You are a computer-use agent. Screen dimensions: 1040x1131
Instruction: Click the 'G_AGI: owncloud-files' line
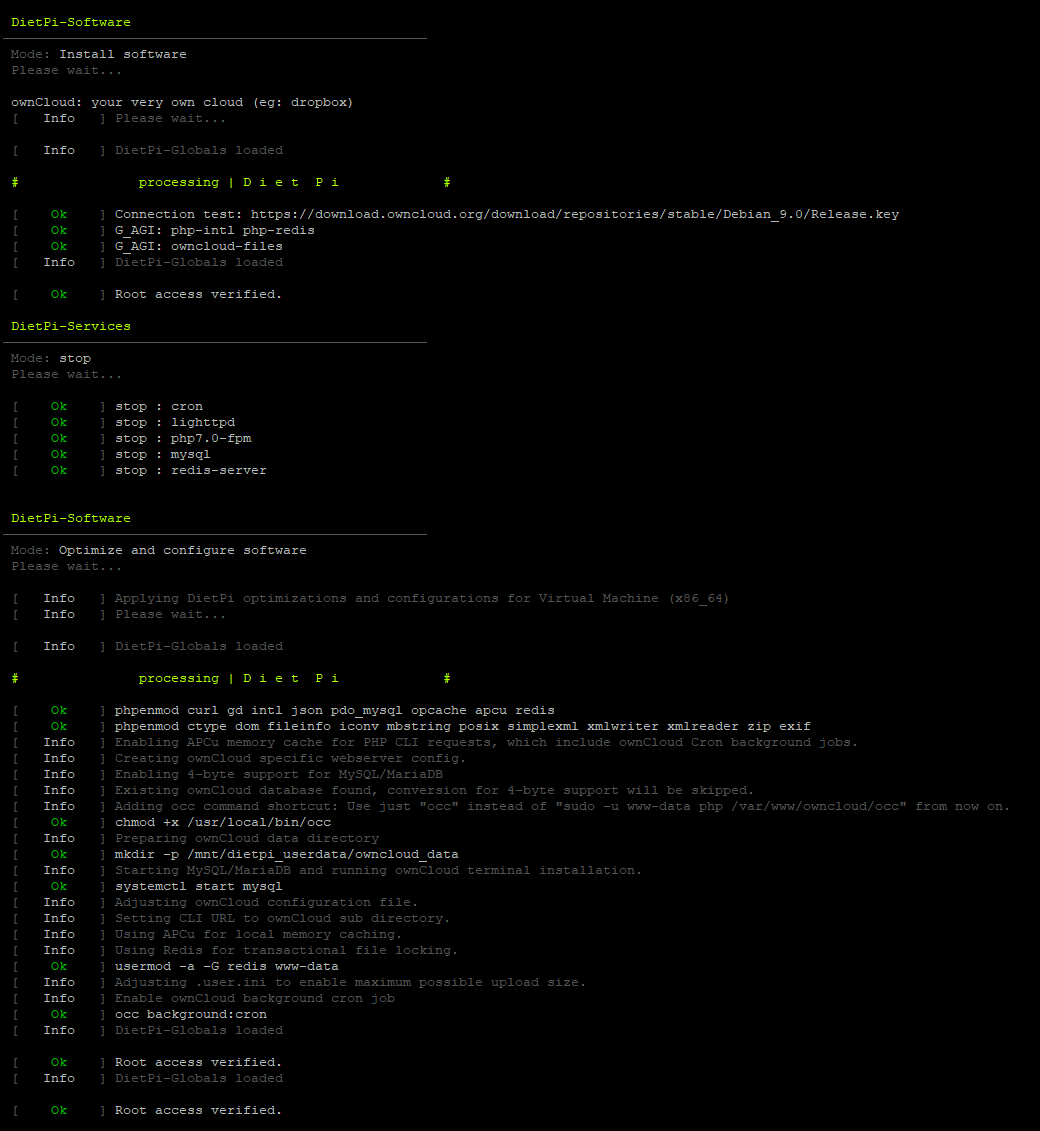(199, 247)
